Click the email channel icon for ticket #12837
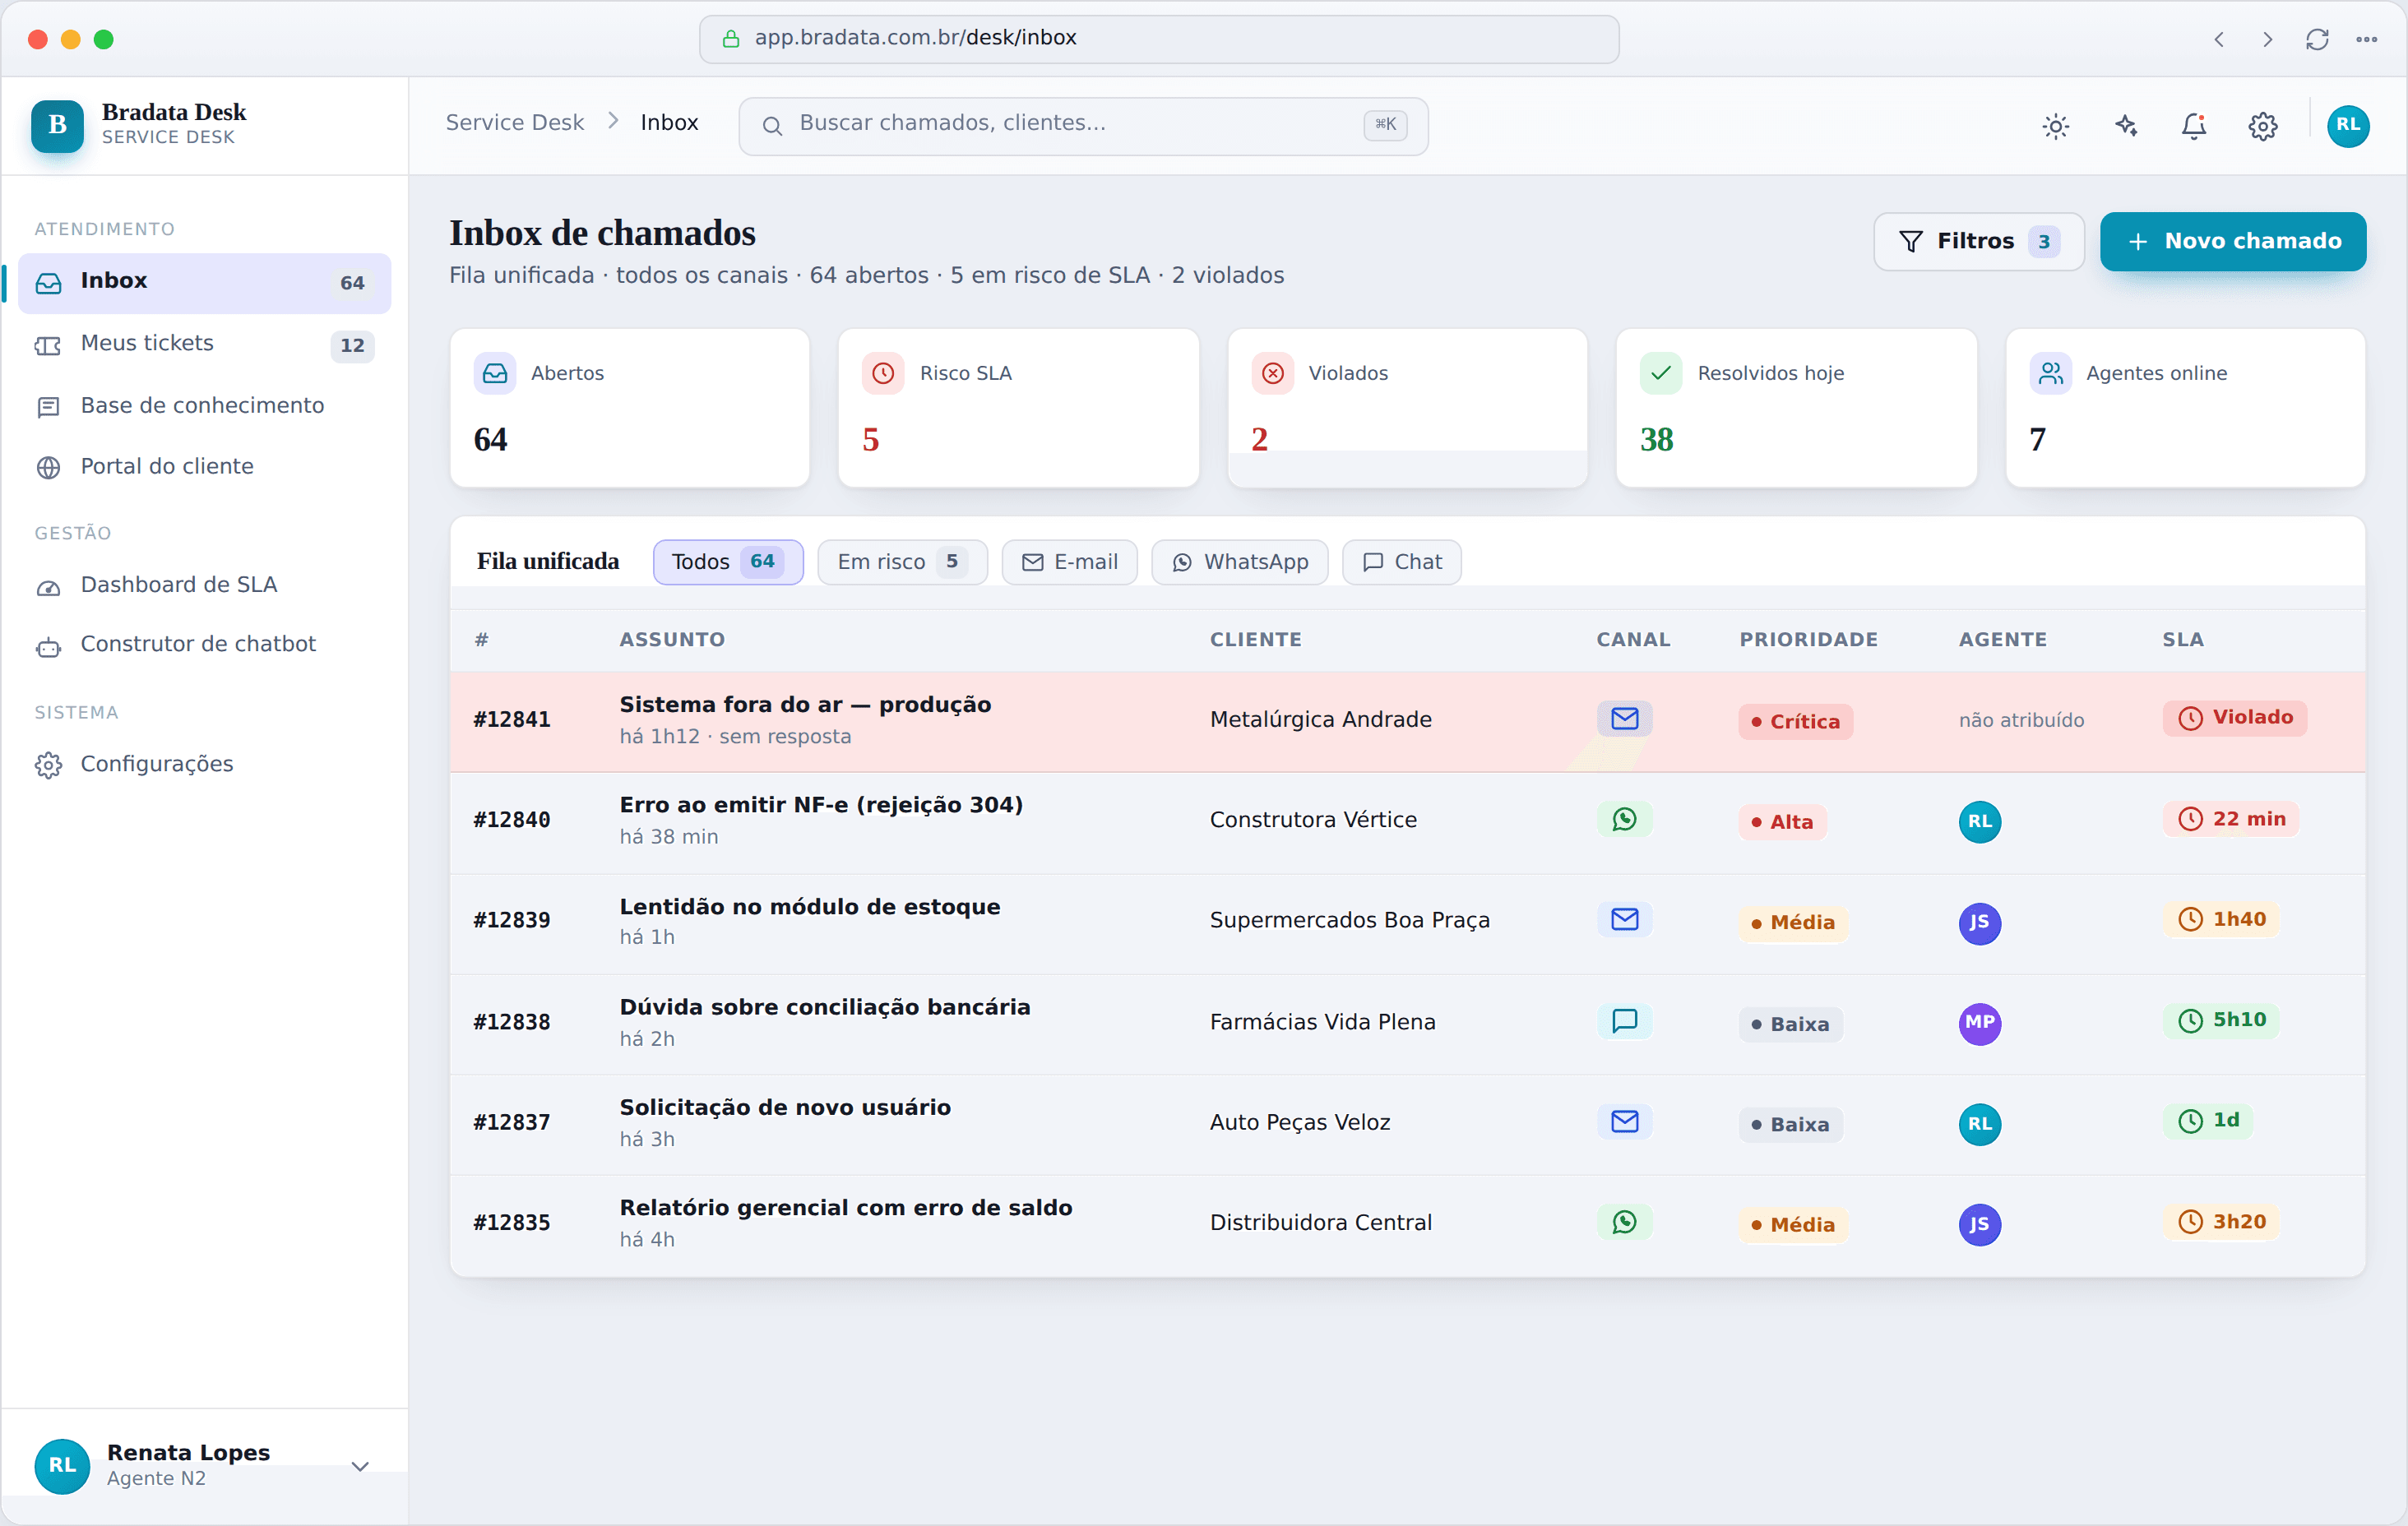This screenshot has width=2408, height=1526. (1624, 1121)
